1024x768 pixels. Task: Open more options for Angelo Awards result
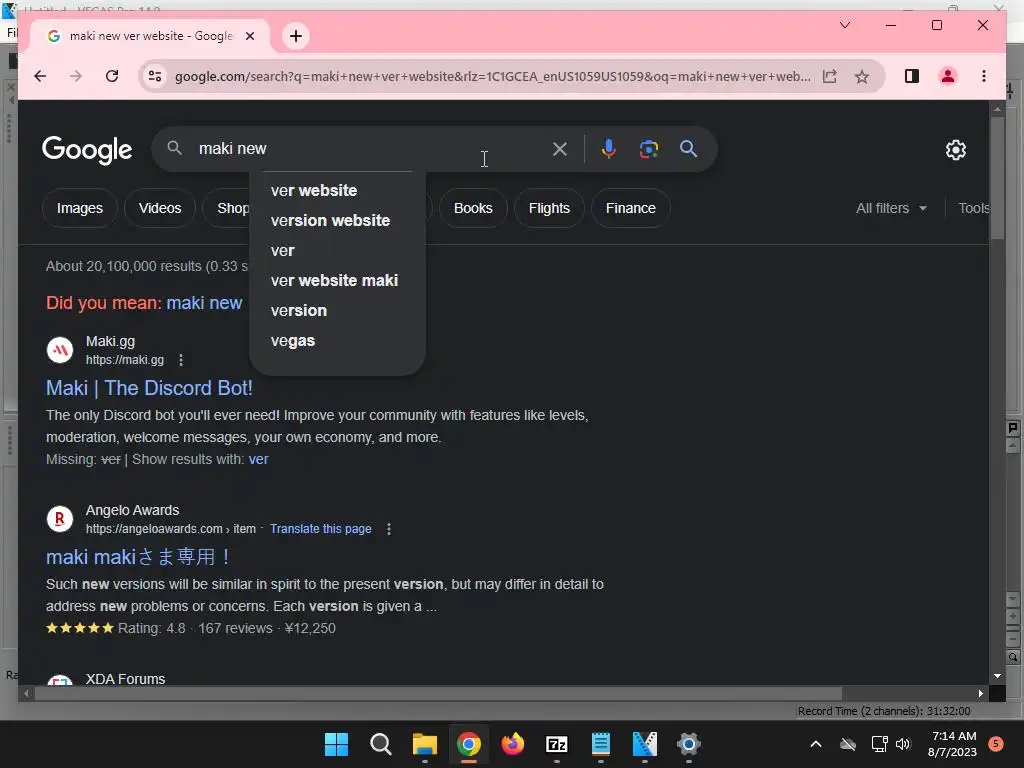coord(389,529)
